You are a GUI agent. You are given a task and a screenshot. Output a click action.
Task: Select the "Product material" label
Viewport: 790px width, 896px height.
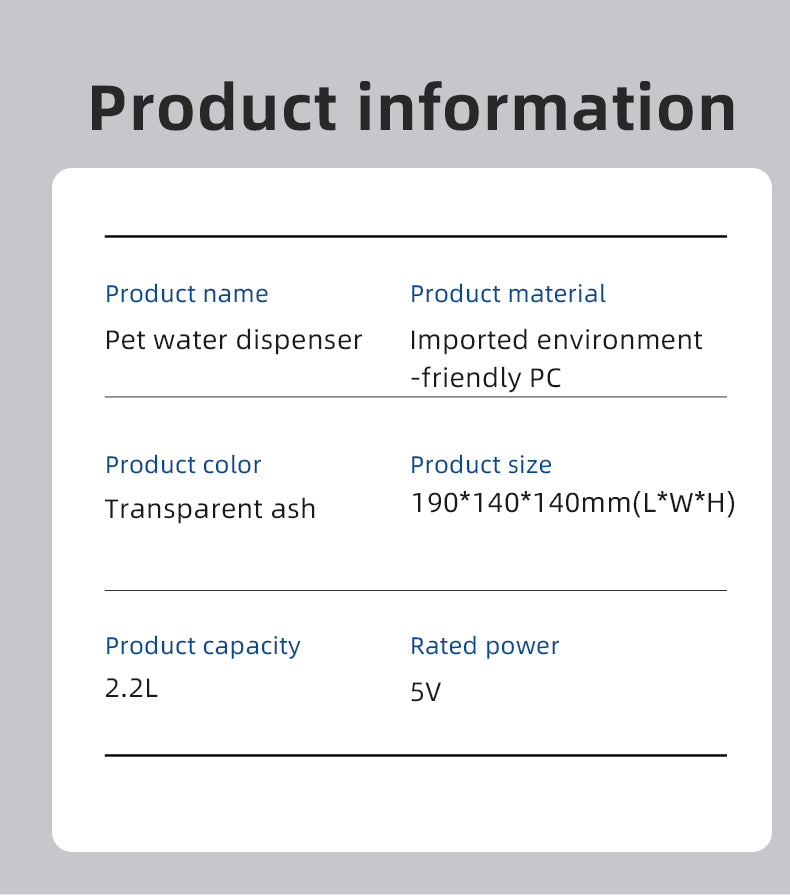(x=508, y=294)
